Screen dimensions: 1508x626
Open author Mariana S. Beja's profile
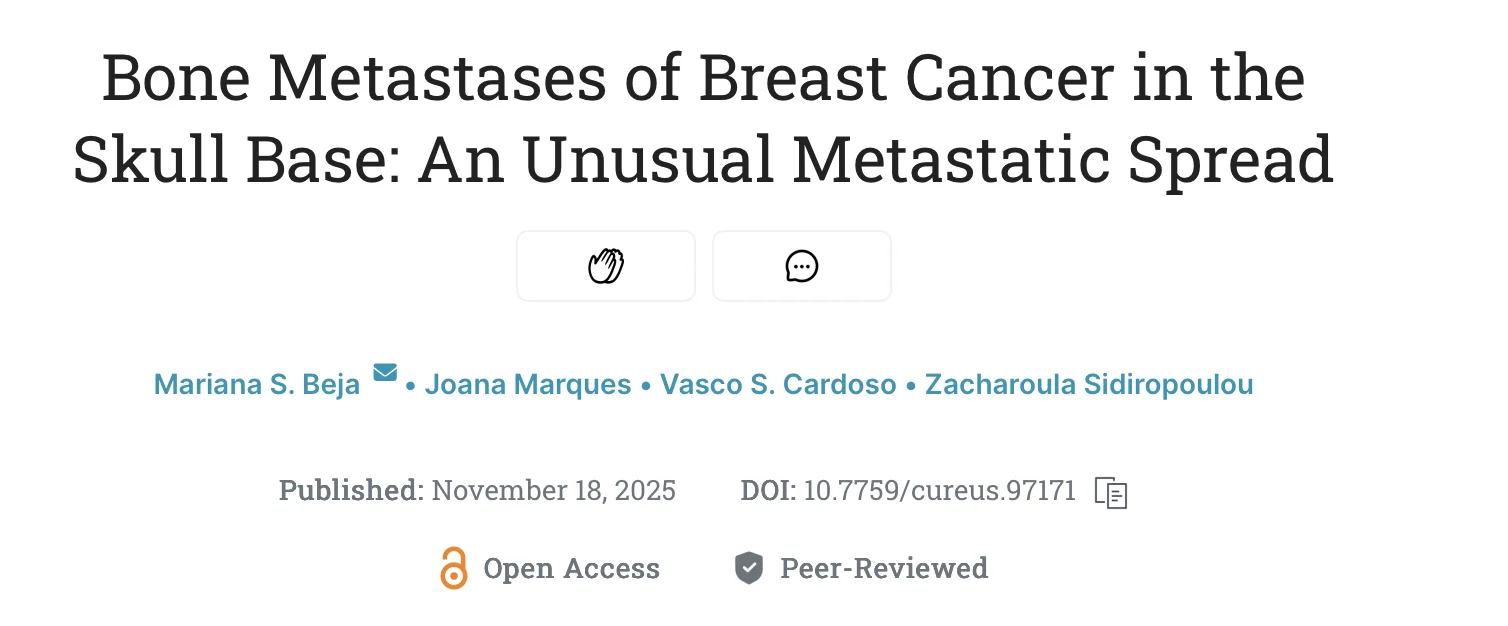click(257, 385)
